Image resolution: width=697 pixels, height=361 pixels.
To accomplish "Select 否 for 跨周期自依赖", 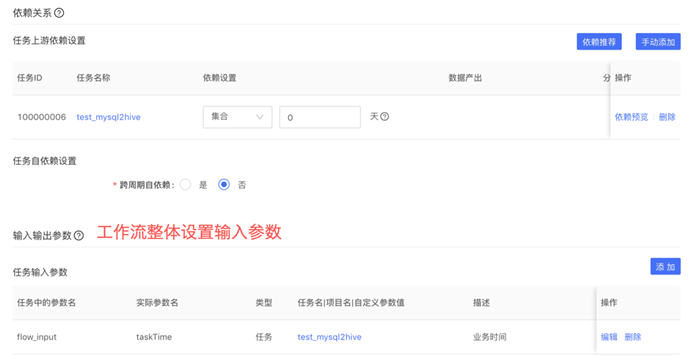I will 224,185.
